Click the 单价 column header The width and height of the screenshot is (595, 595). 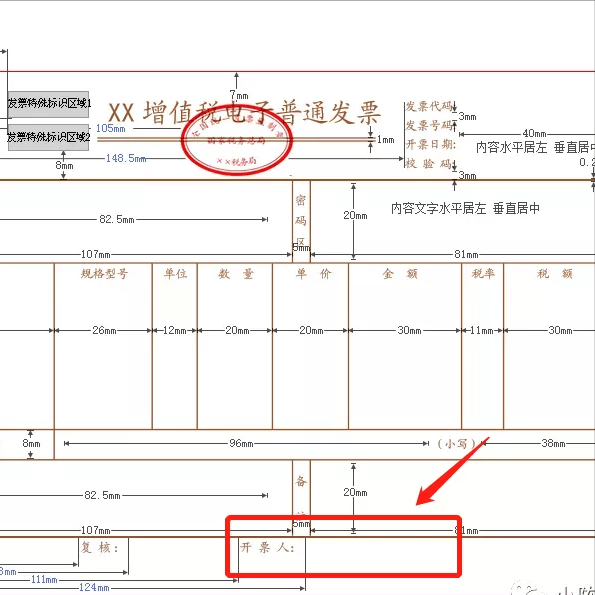tap(313, 274)
